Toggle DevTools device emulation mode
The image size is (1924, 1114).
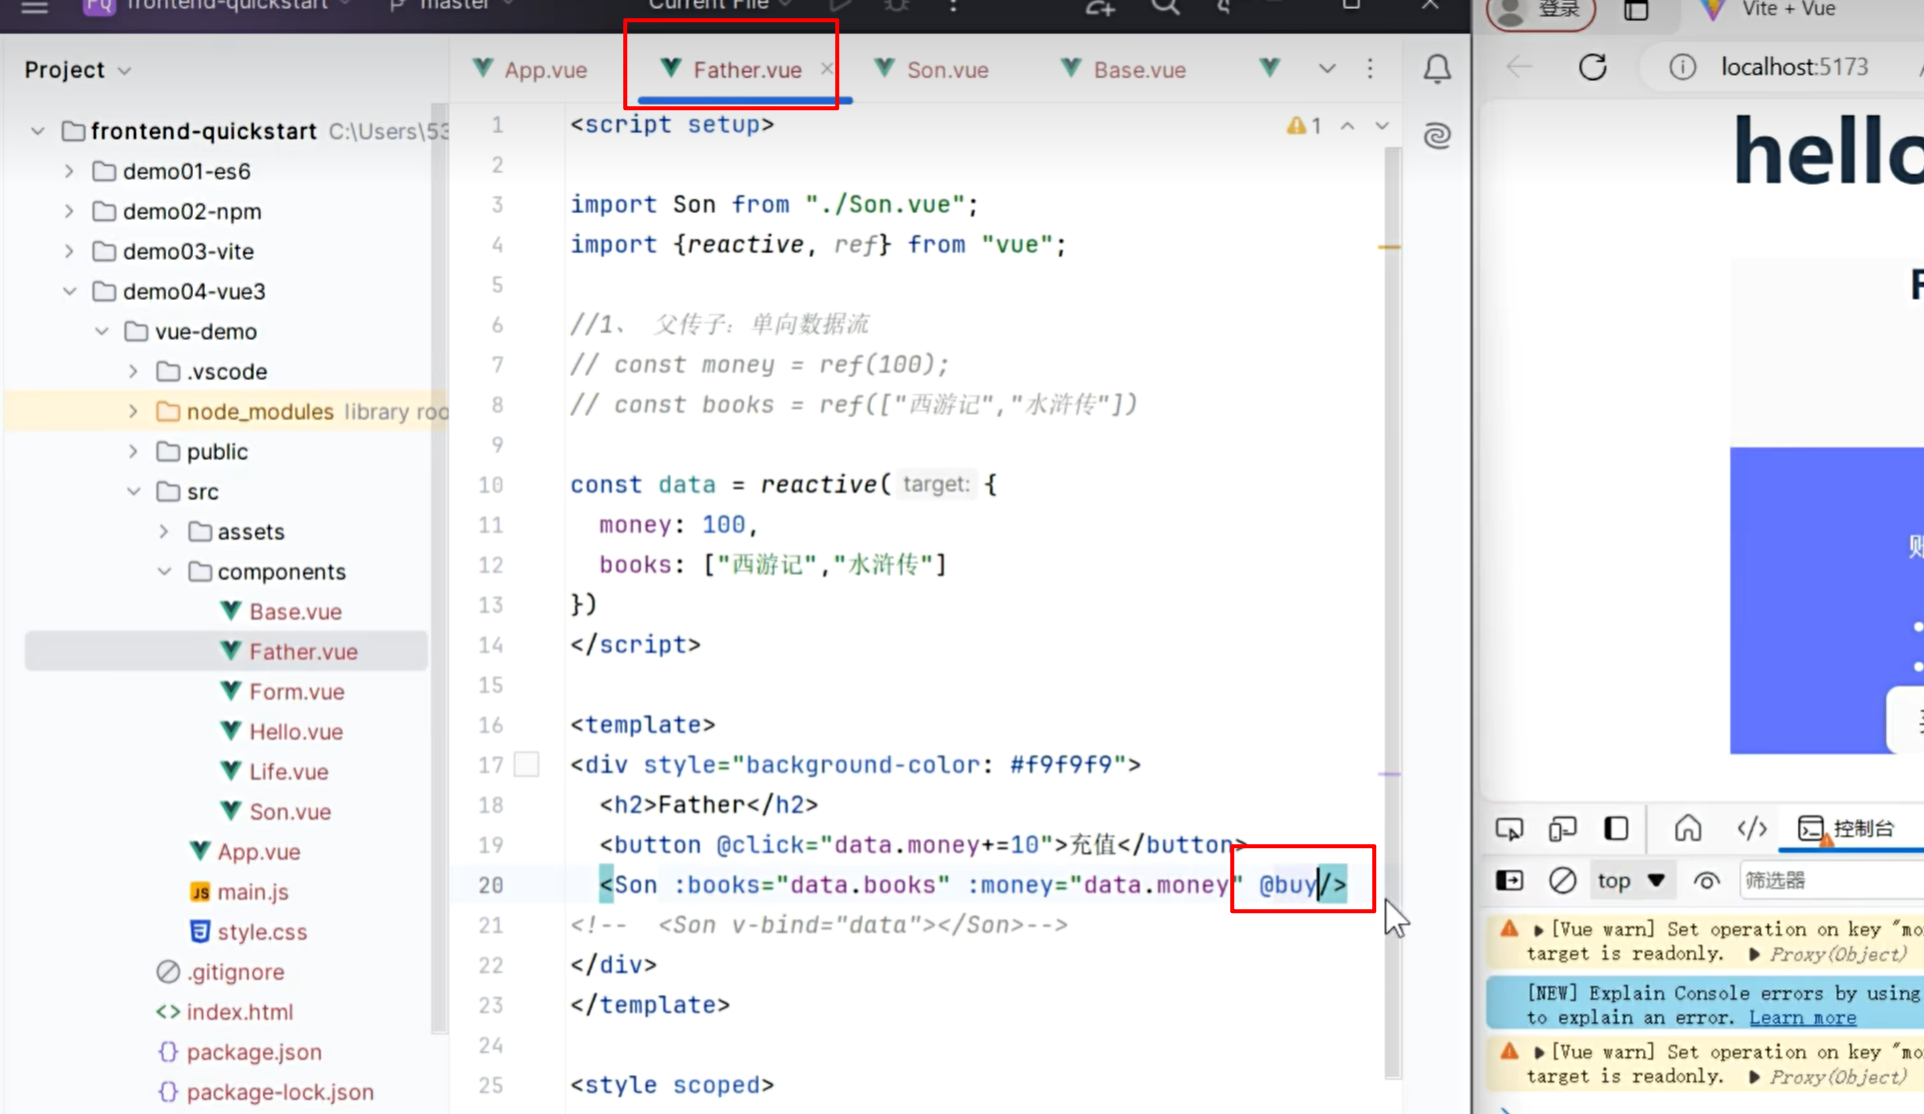point(1562,829)
